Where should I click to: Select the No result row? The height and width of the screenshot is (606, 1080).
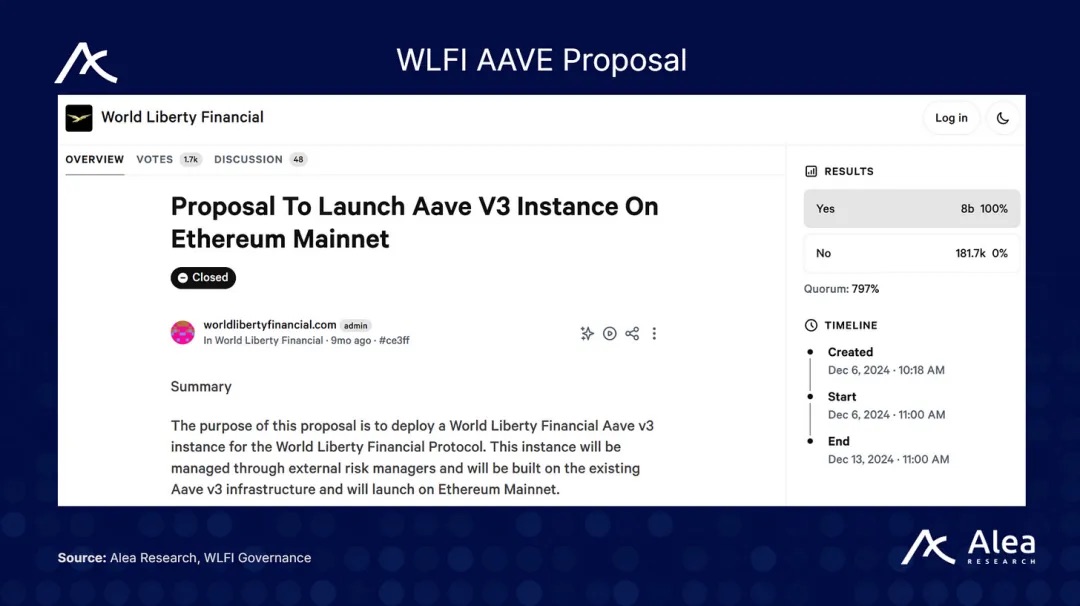coord(911,253)
